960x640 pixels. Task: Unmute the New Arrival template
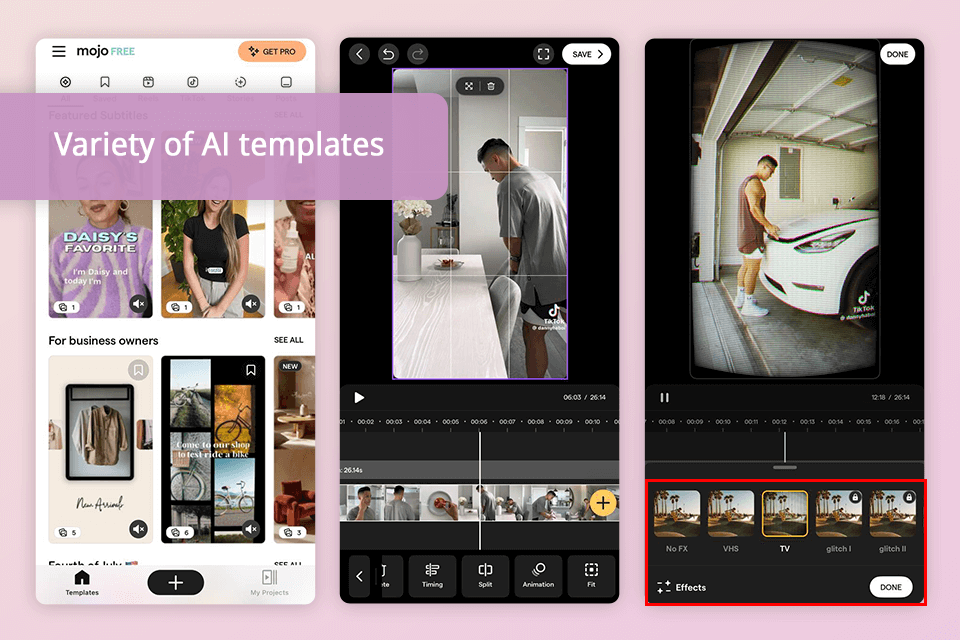139,529
